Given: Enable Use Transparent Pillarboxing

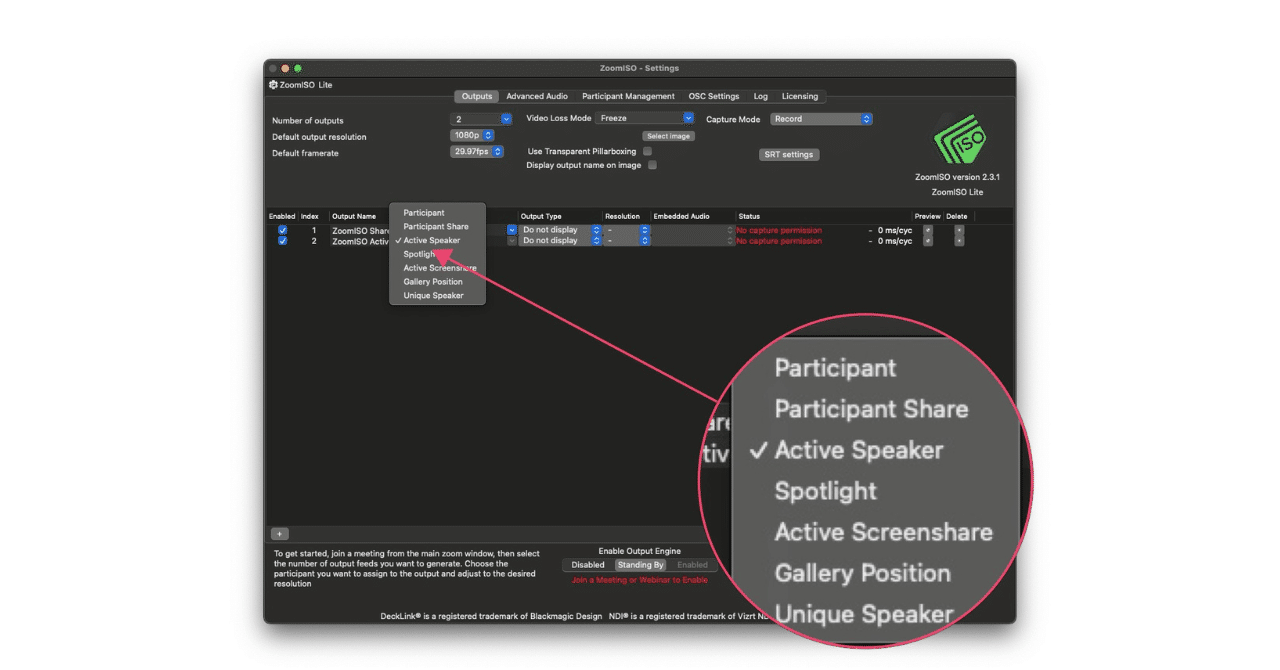Looking at the screenshot, I should 649,151.
